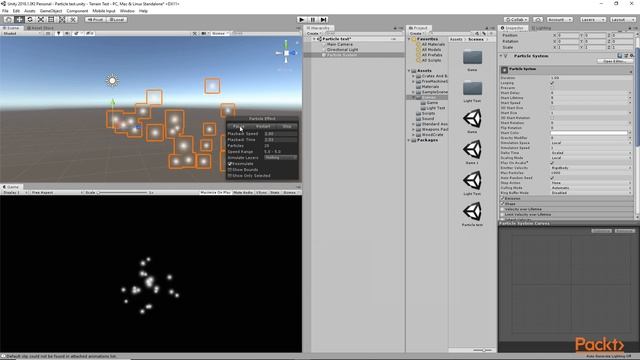Click the Play button
Image resolution: width=640 pixels, height=360 pixels.
pyautogui.click(x=302, y=20)
